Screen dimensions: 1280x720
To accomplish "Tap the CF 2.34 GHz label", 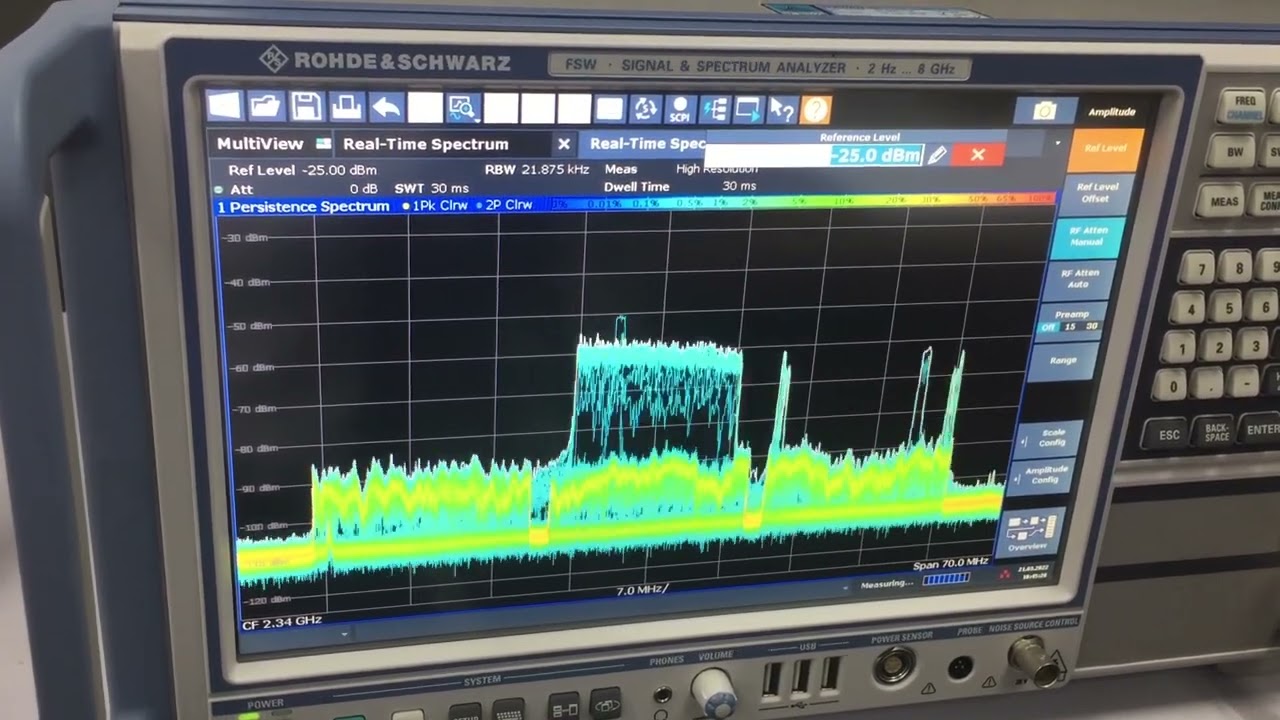I will pos(281,621).
